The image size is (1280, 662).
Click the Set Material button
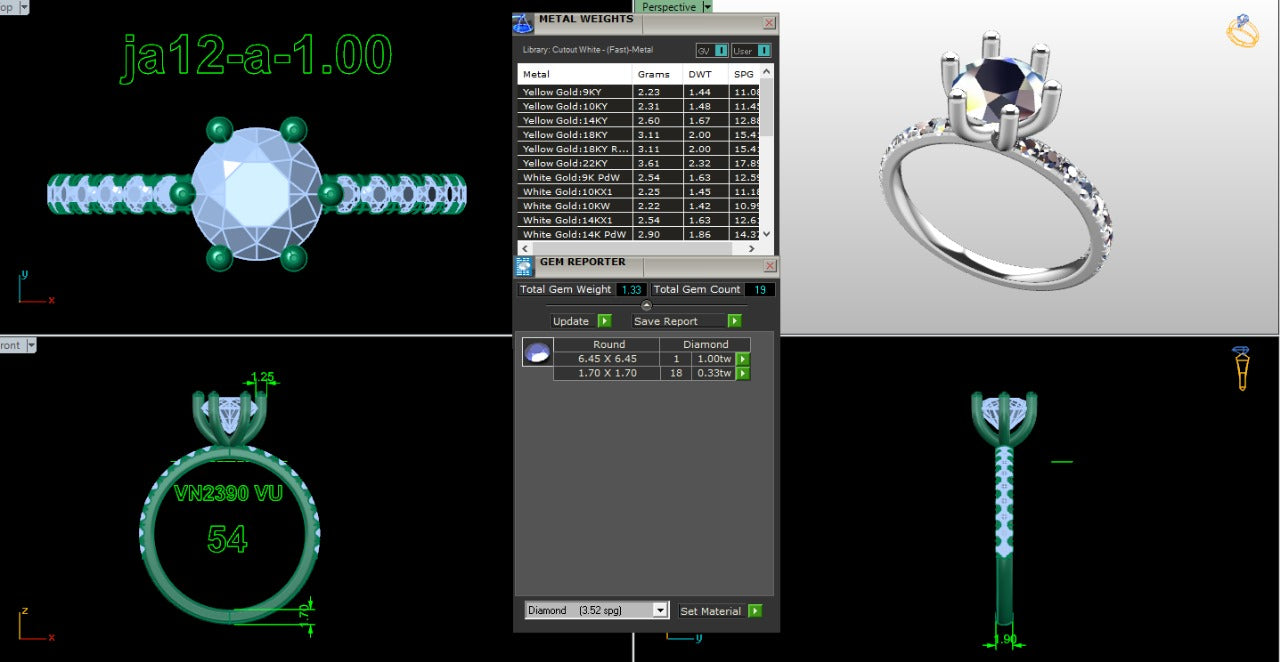pos(711,611)
